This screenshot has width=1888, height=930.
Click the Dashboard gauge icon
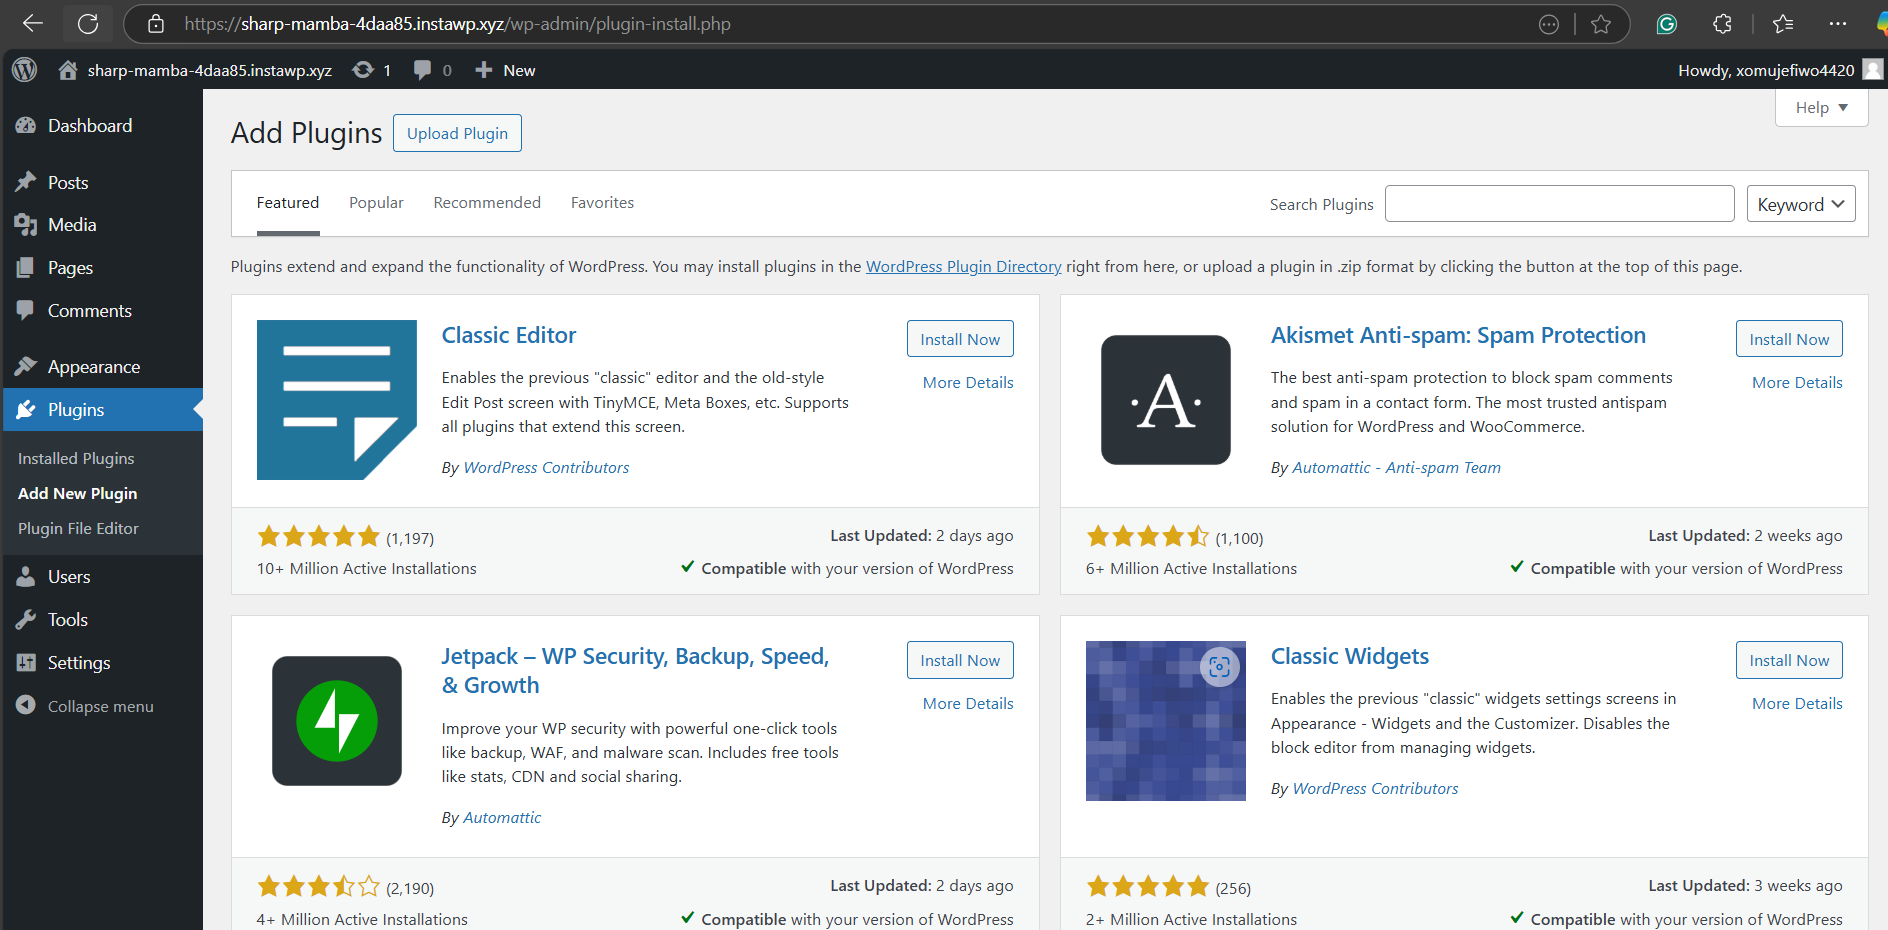click(26, 126)
